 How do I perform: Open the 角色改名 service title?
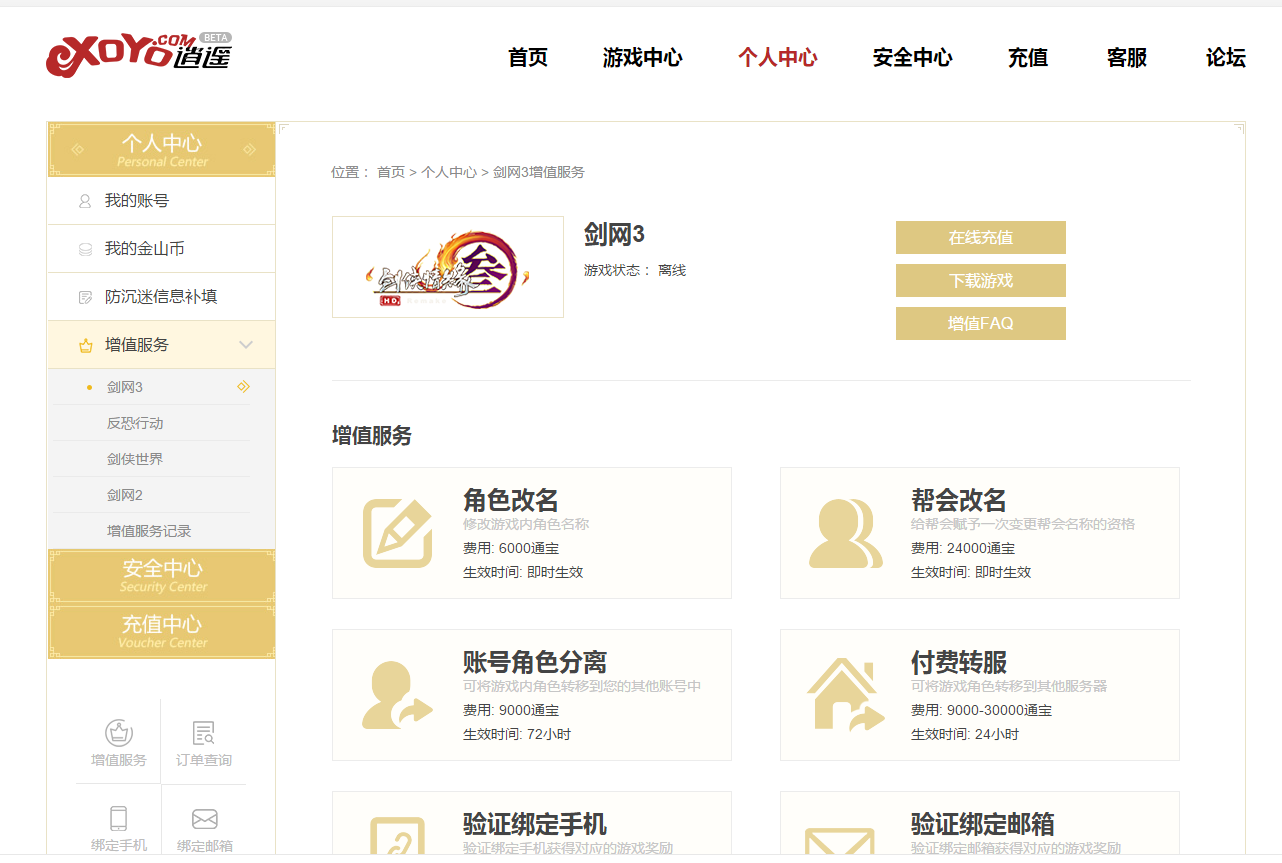tap(511, 500)
